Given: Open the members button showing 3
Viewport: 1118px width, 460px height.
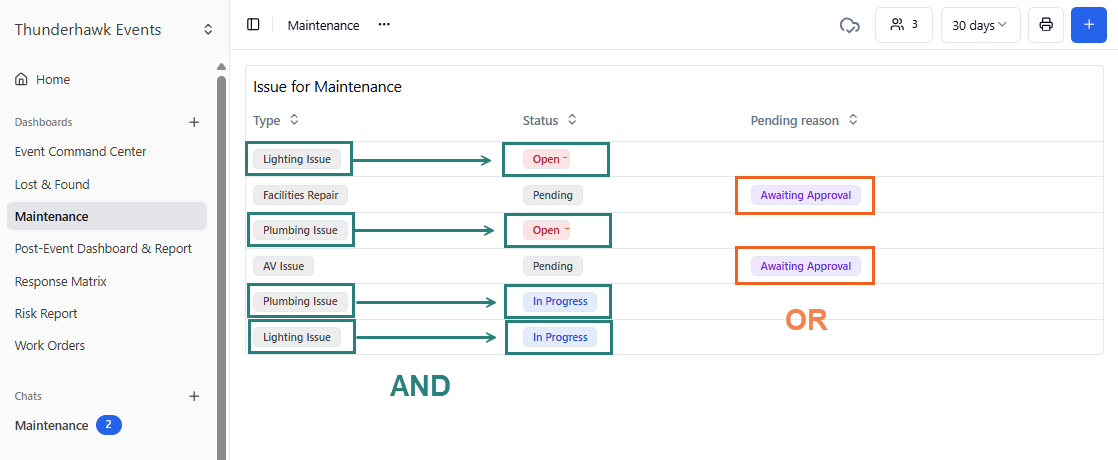Looking at the screenshot, I should coord(903,25).
